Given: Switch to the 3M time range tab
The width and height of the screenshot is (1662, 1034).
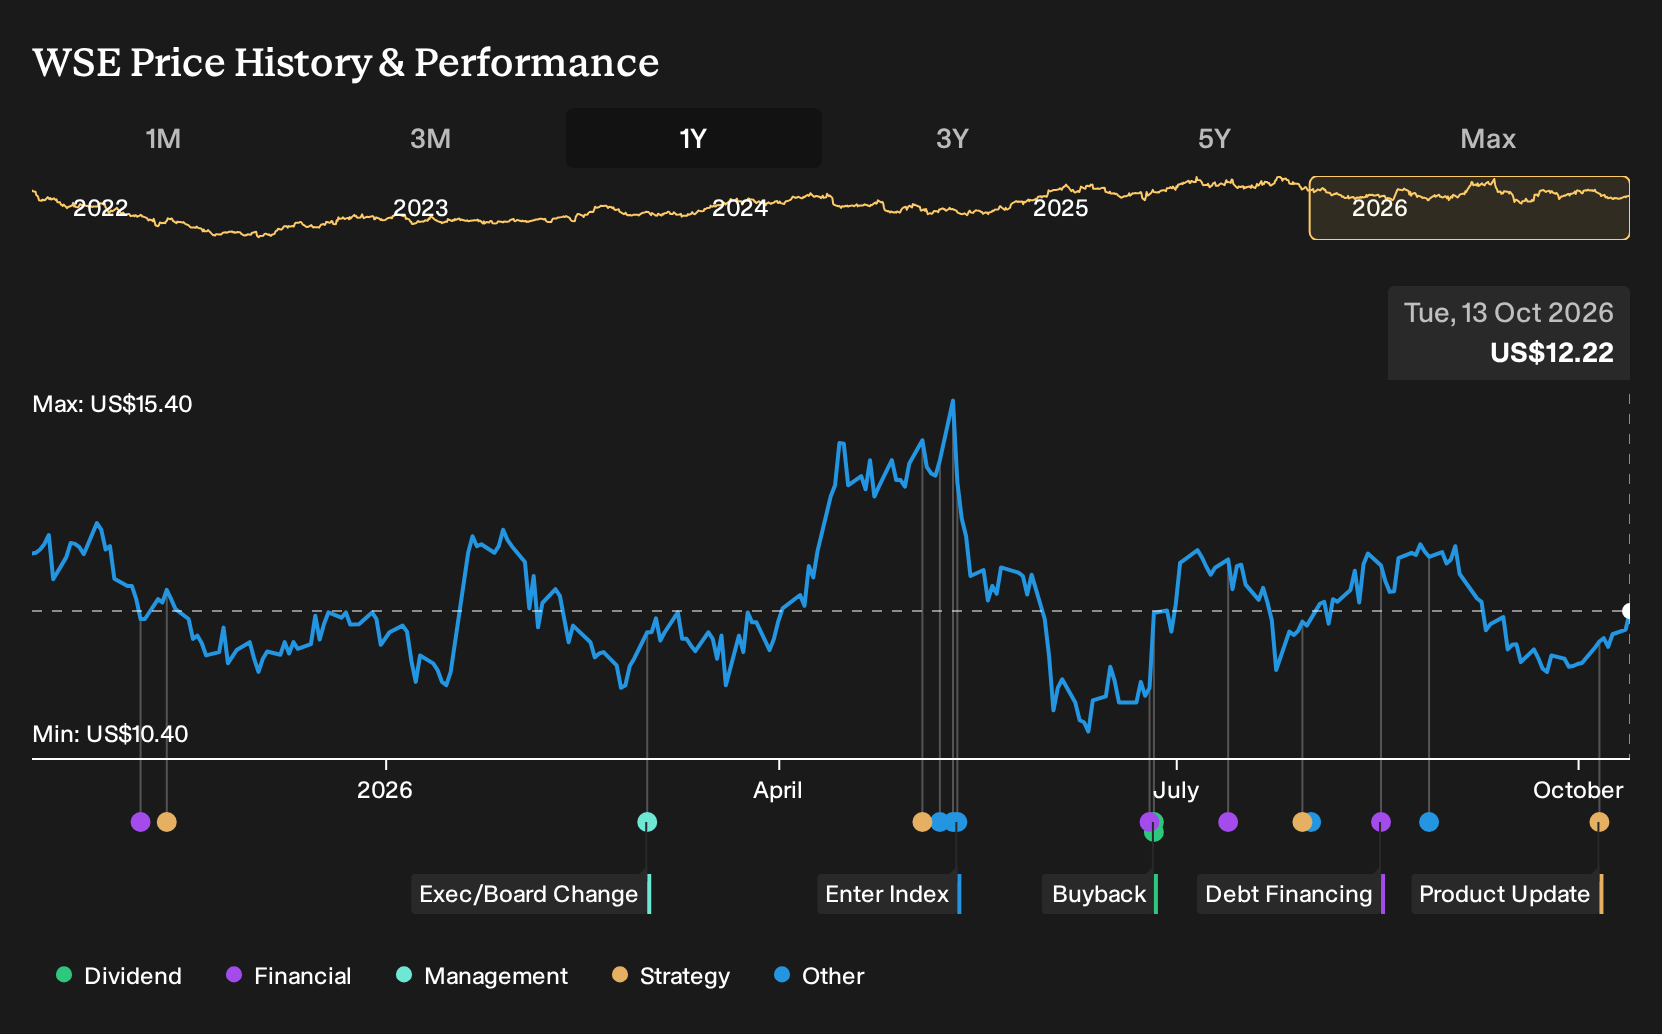Looking at the screenshot, I should (430, 138).
